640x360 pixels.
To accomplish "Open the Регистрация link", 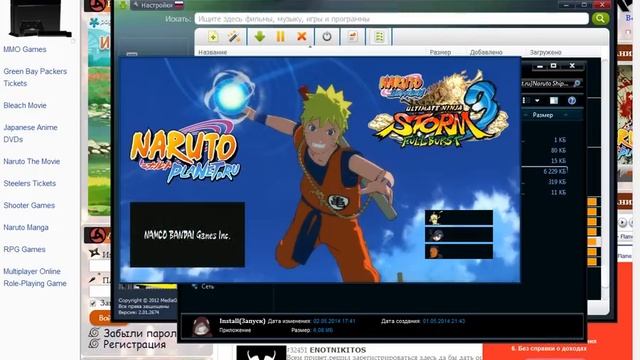I will 134,345.
